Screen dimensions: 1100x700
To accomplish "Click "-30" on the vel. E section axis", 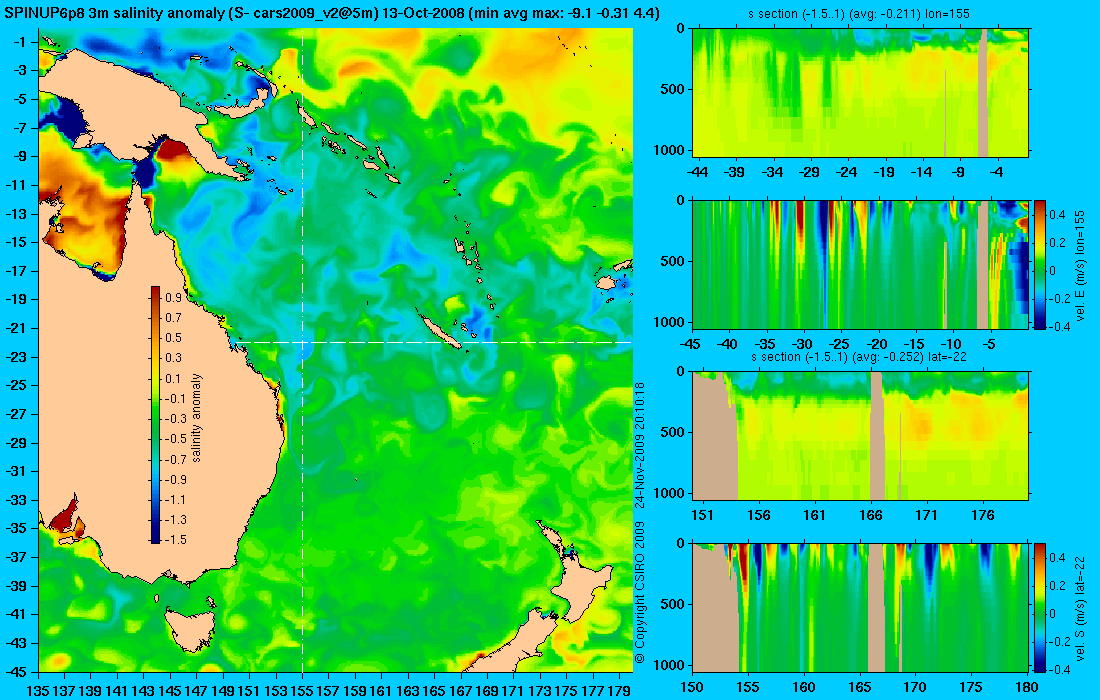I will 803,344.
